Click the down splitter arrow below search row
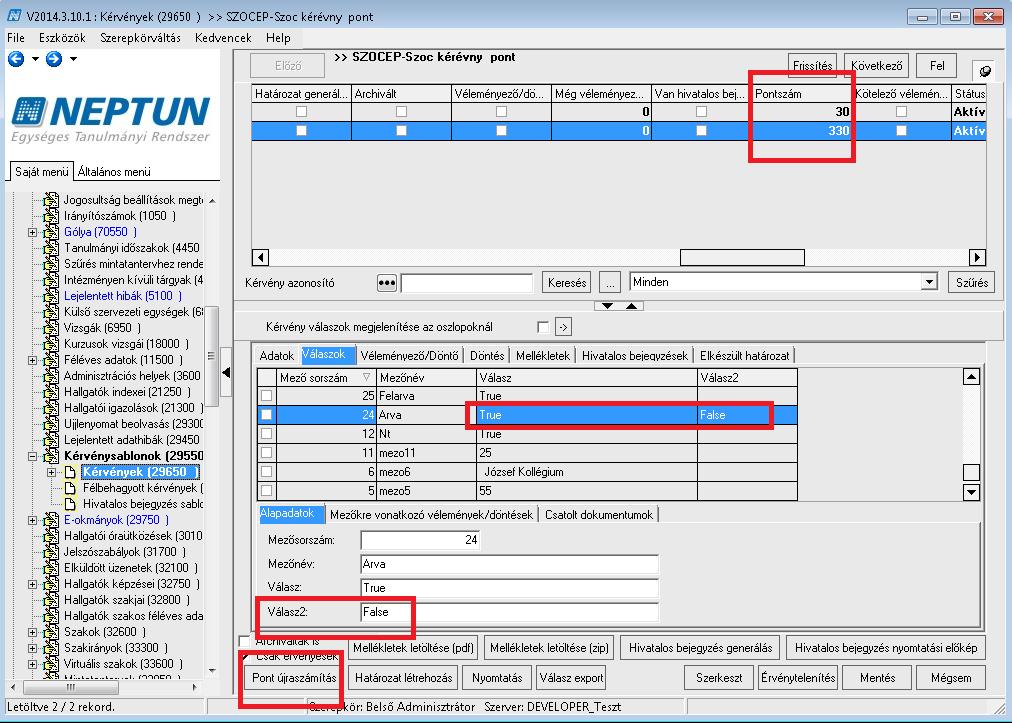This screenshot has width=1012, height=723. click(607, 305)
